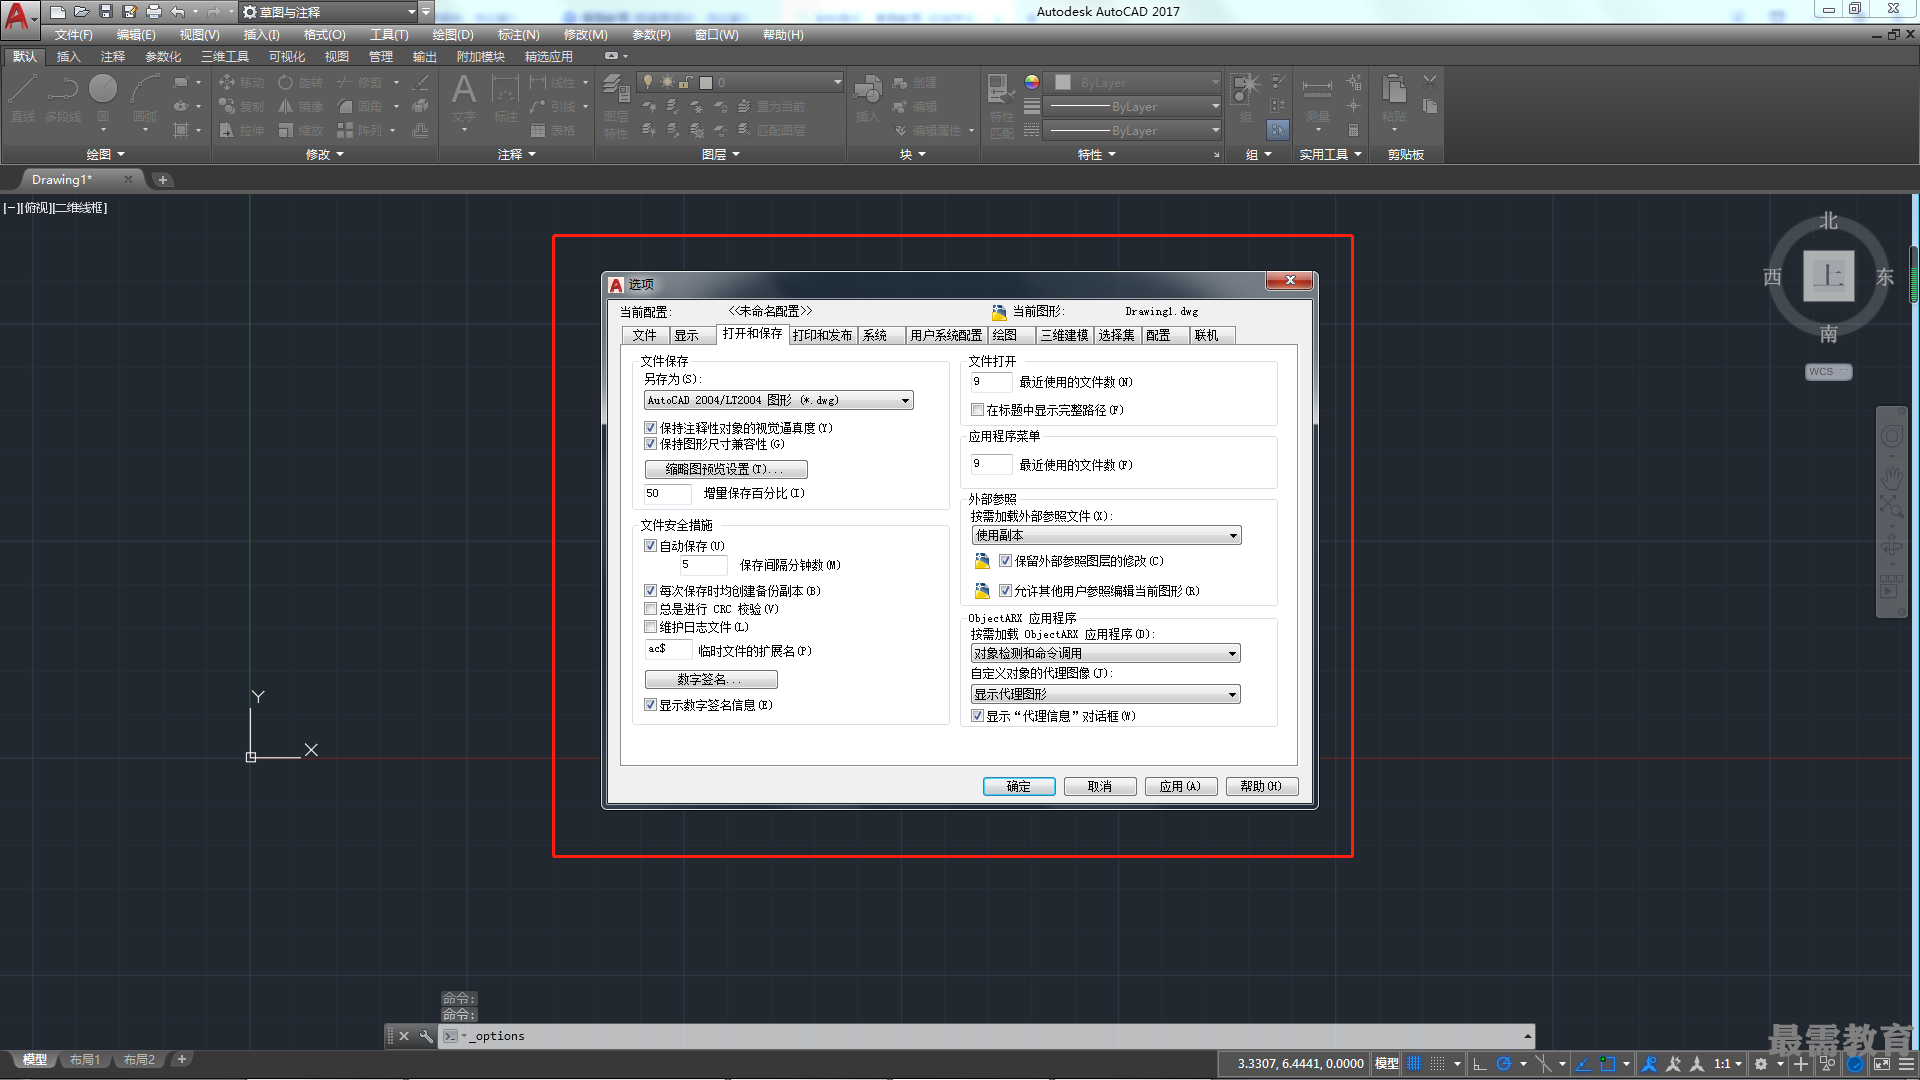Open 显示代理图形 dropdown
The height and width of the screenshot is (1080, 1920).
[1106, 694]
